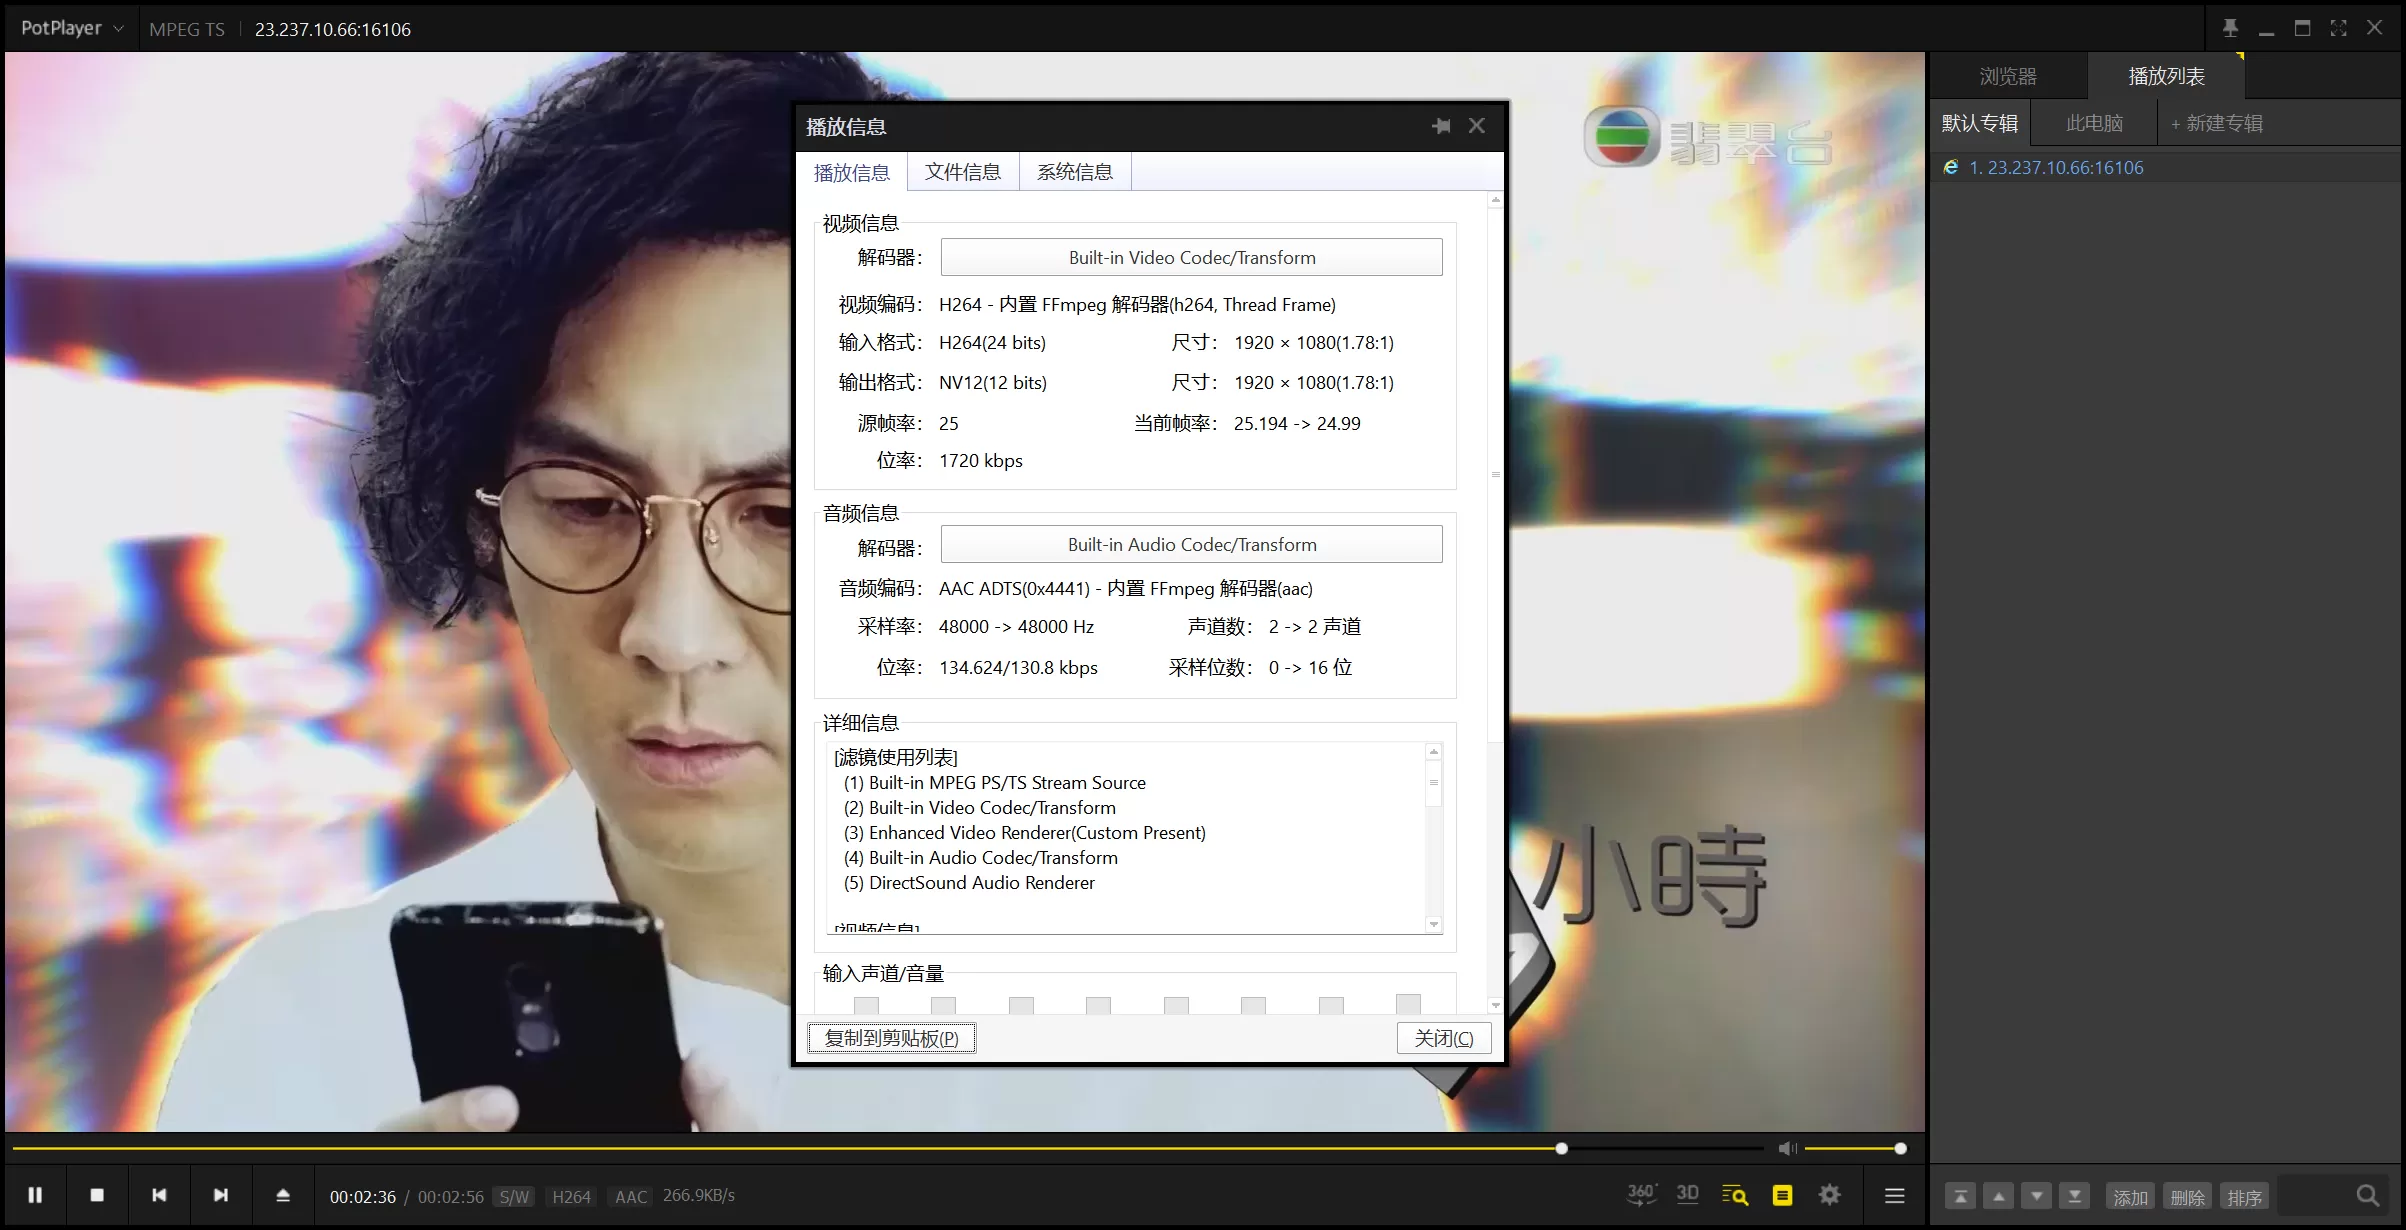Toggle the yellow playback info icon
The image size is (2406, 1230).
1782,1195
